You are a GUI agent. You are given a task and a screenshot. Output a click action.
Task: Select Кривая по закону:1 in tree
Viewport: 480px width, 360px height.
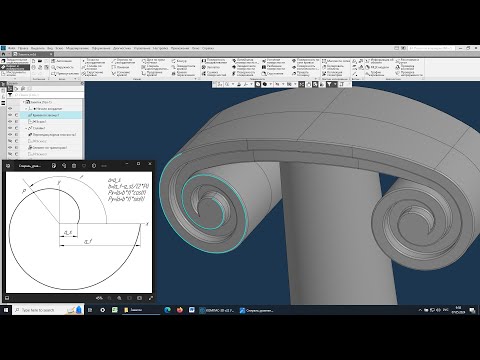[x=46, y=115]
